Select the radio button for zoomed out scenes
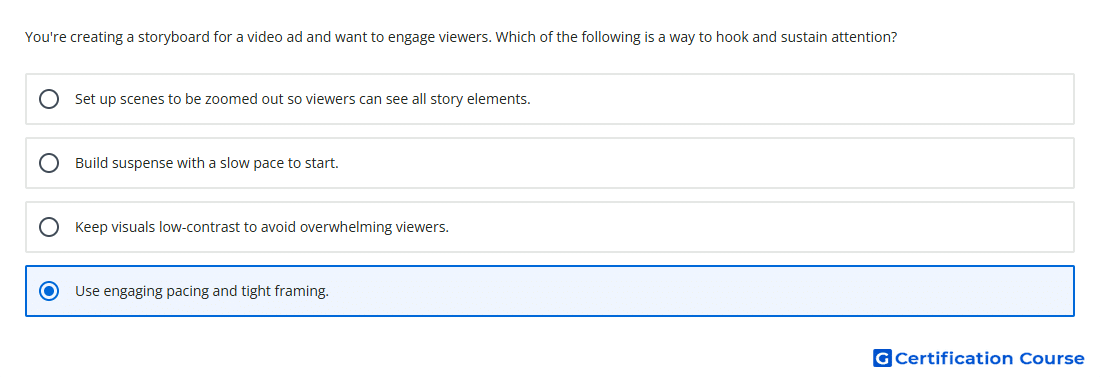This screenshot has height=377, width=1100. 49,99
